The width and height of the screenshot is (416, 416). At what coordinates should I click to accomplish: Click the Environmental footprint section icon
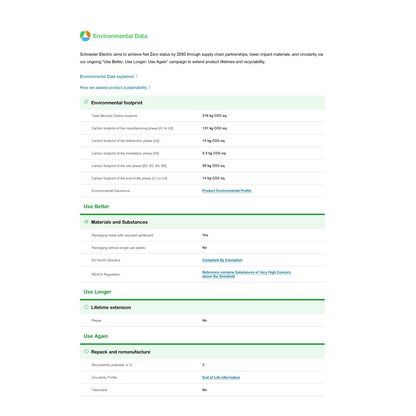coord(86,102)
